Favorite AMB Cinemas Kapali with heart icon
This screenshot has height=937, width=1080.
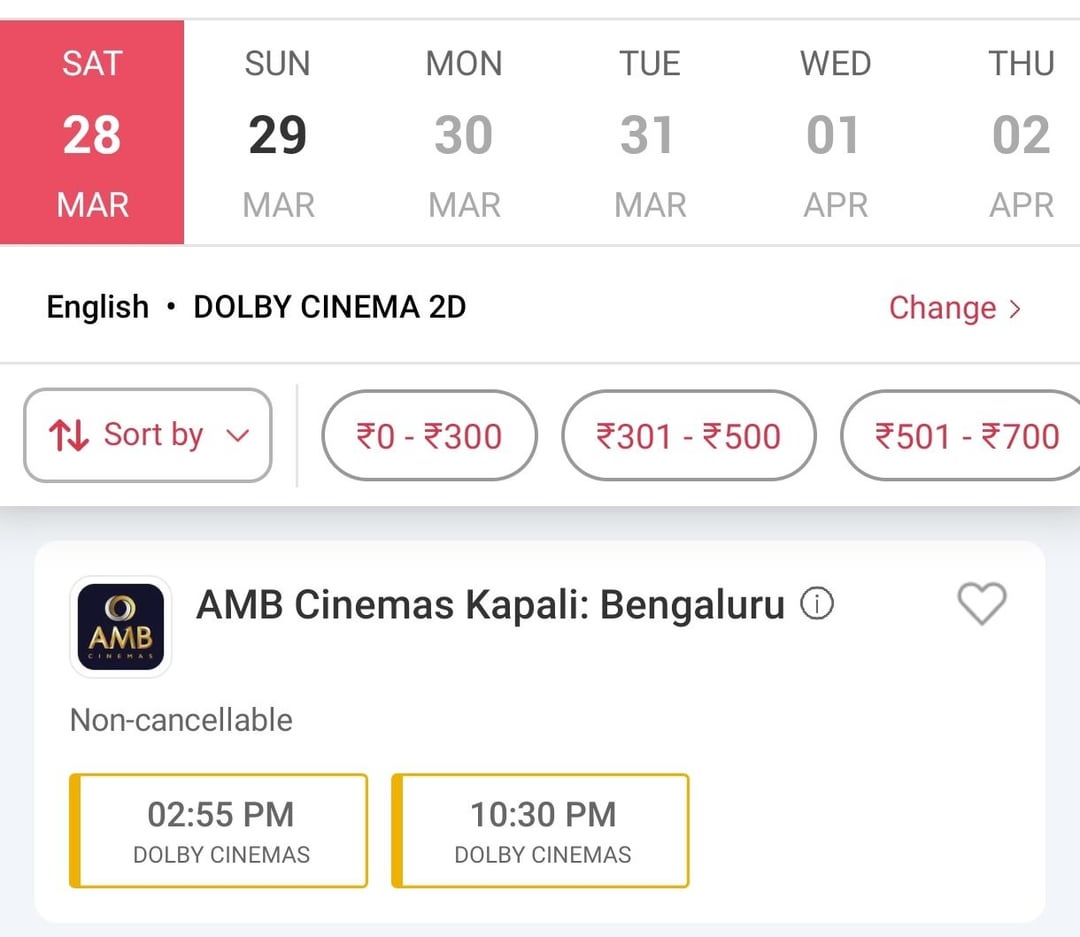[981, 604]
